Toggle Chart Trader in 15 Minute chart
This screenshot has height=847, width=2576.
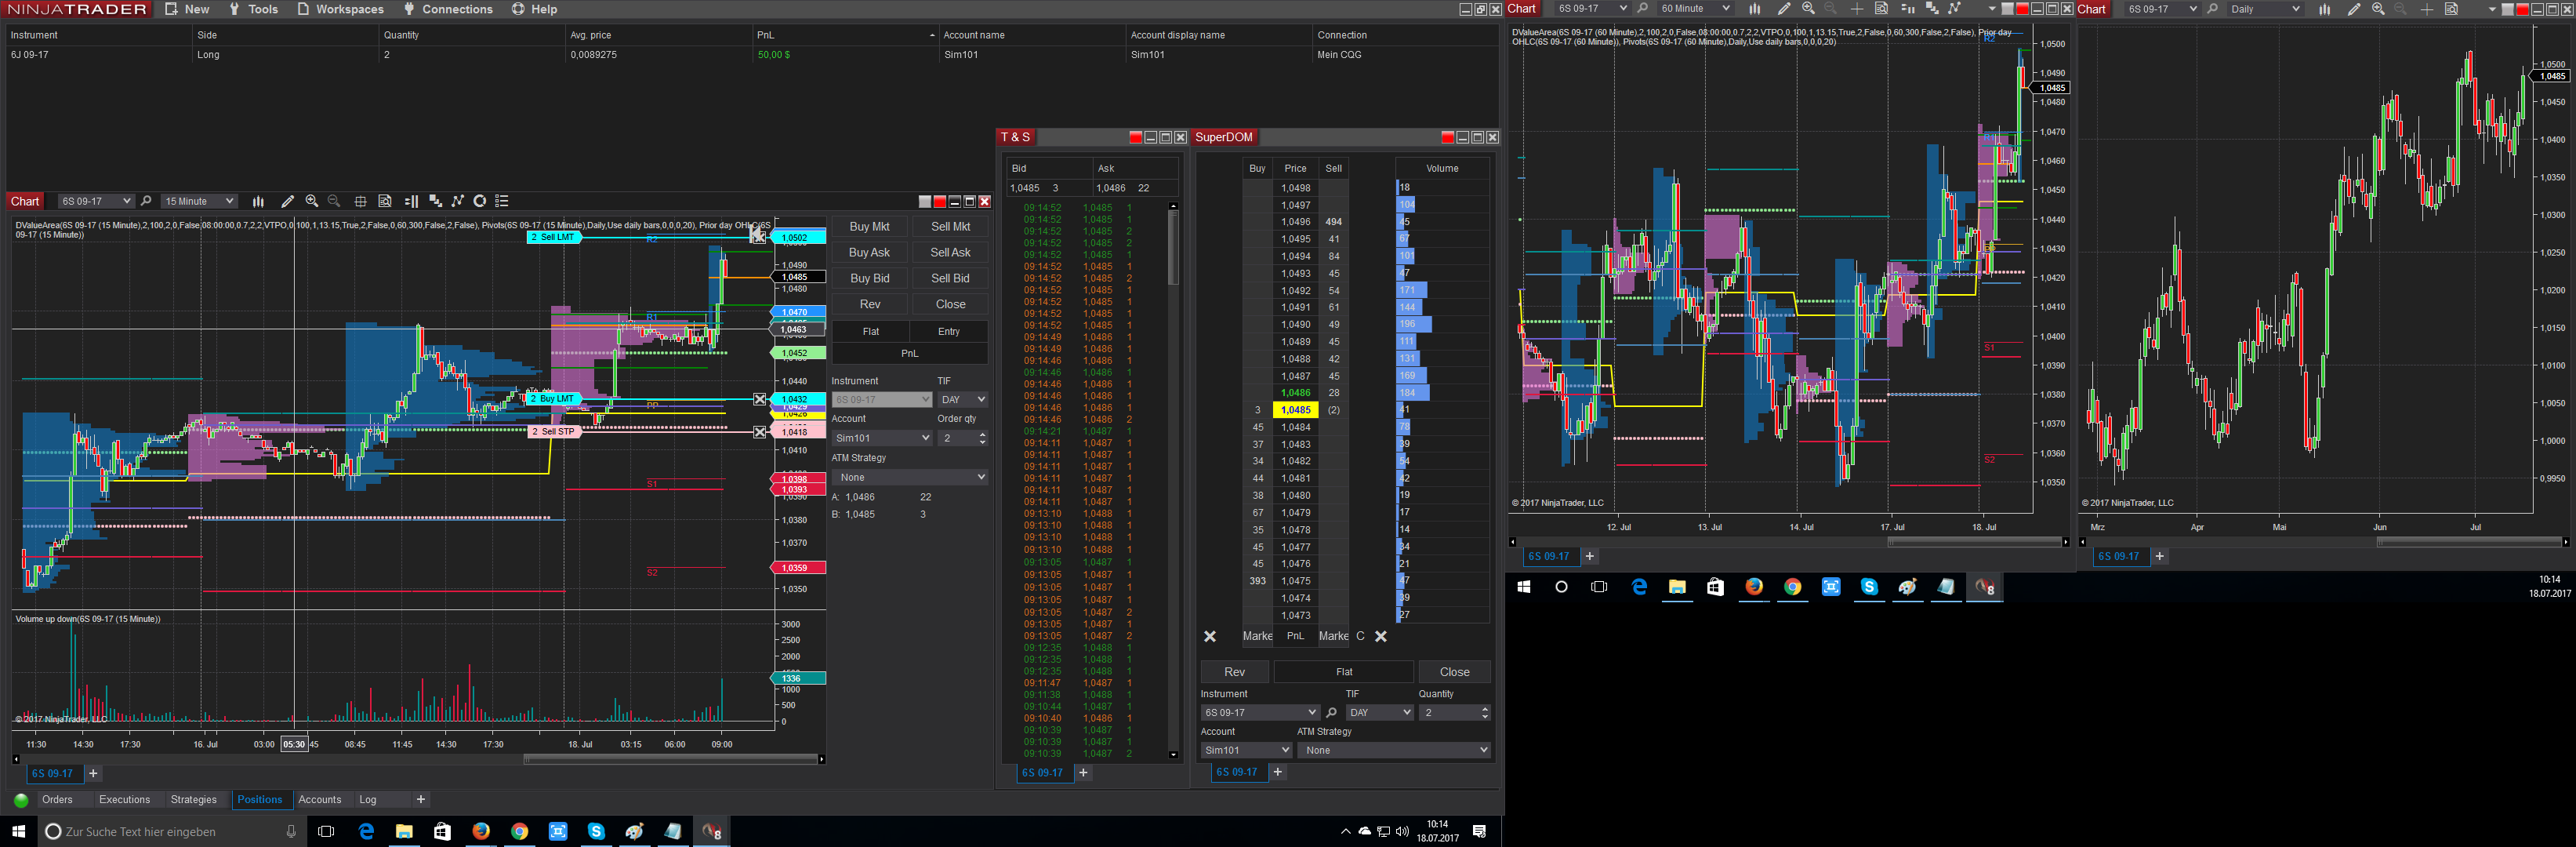[411, 201]
